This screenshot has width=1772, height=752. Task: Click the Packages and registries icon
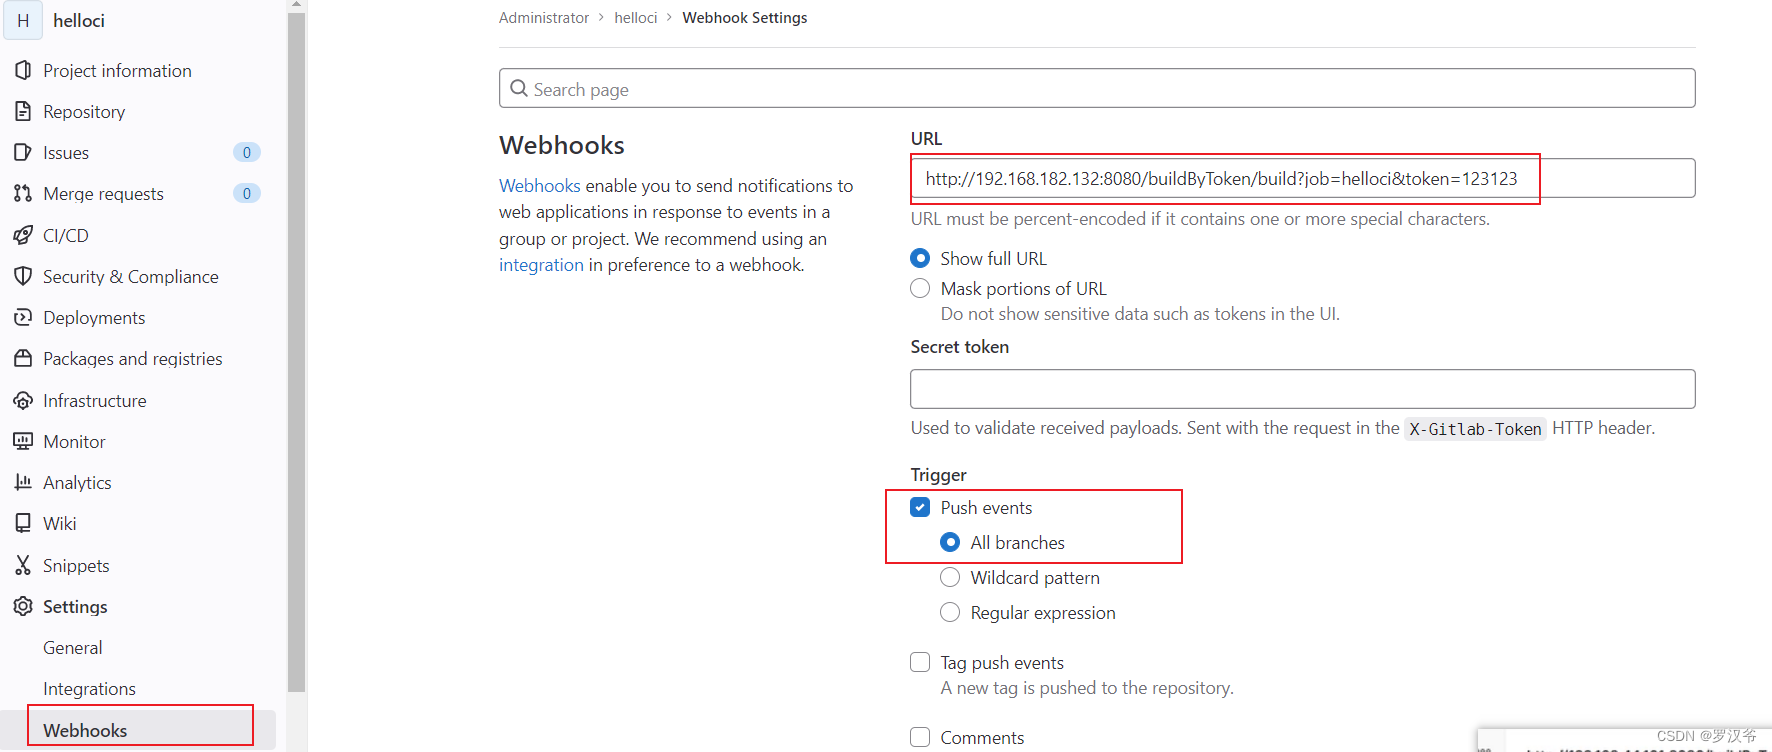point(23,358)
